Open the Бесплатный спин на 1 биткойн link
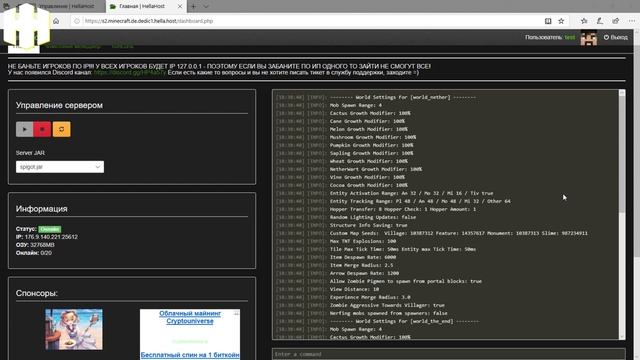 [190, 355]
